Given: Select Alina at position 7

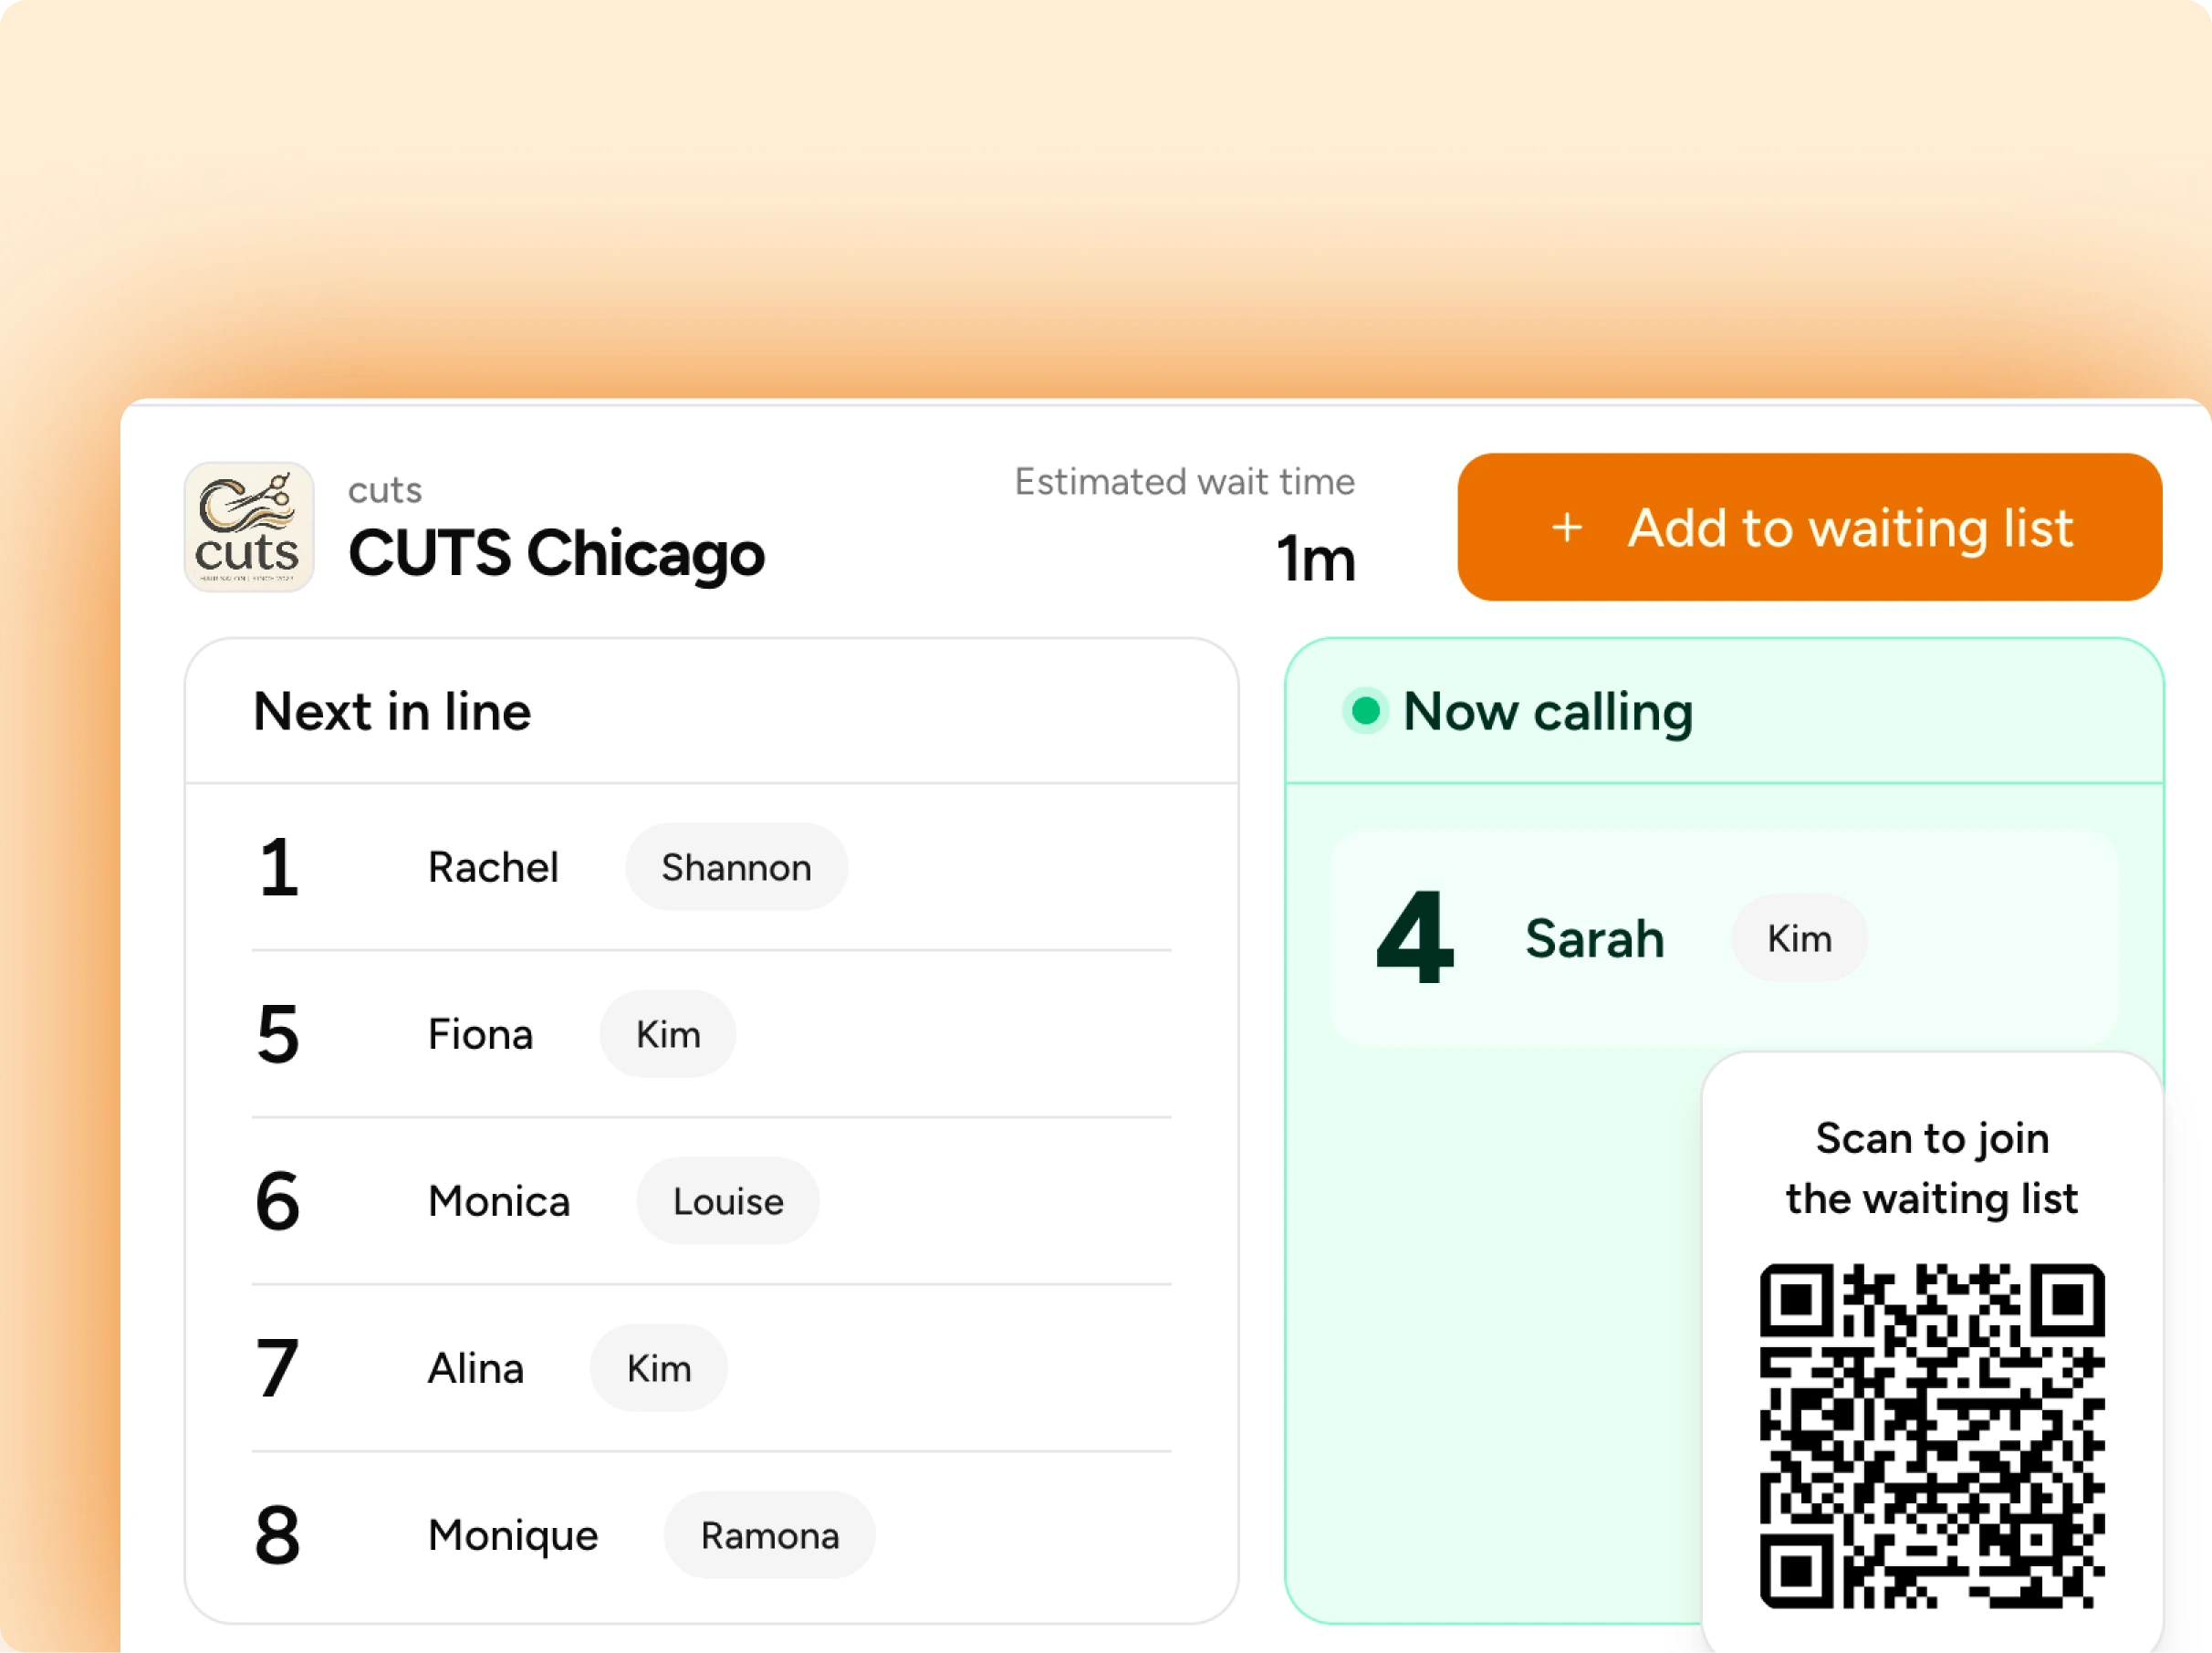Looking at the screenshot, I should coord(475,1368).
